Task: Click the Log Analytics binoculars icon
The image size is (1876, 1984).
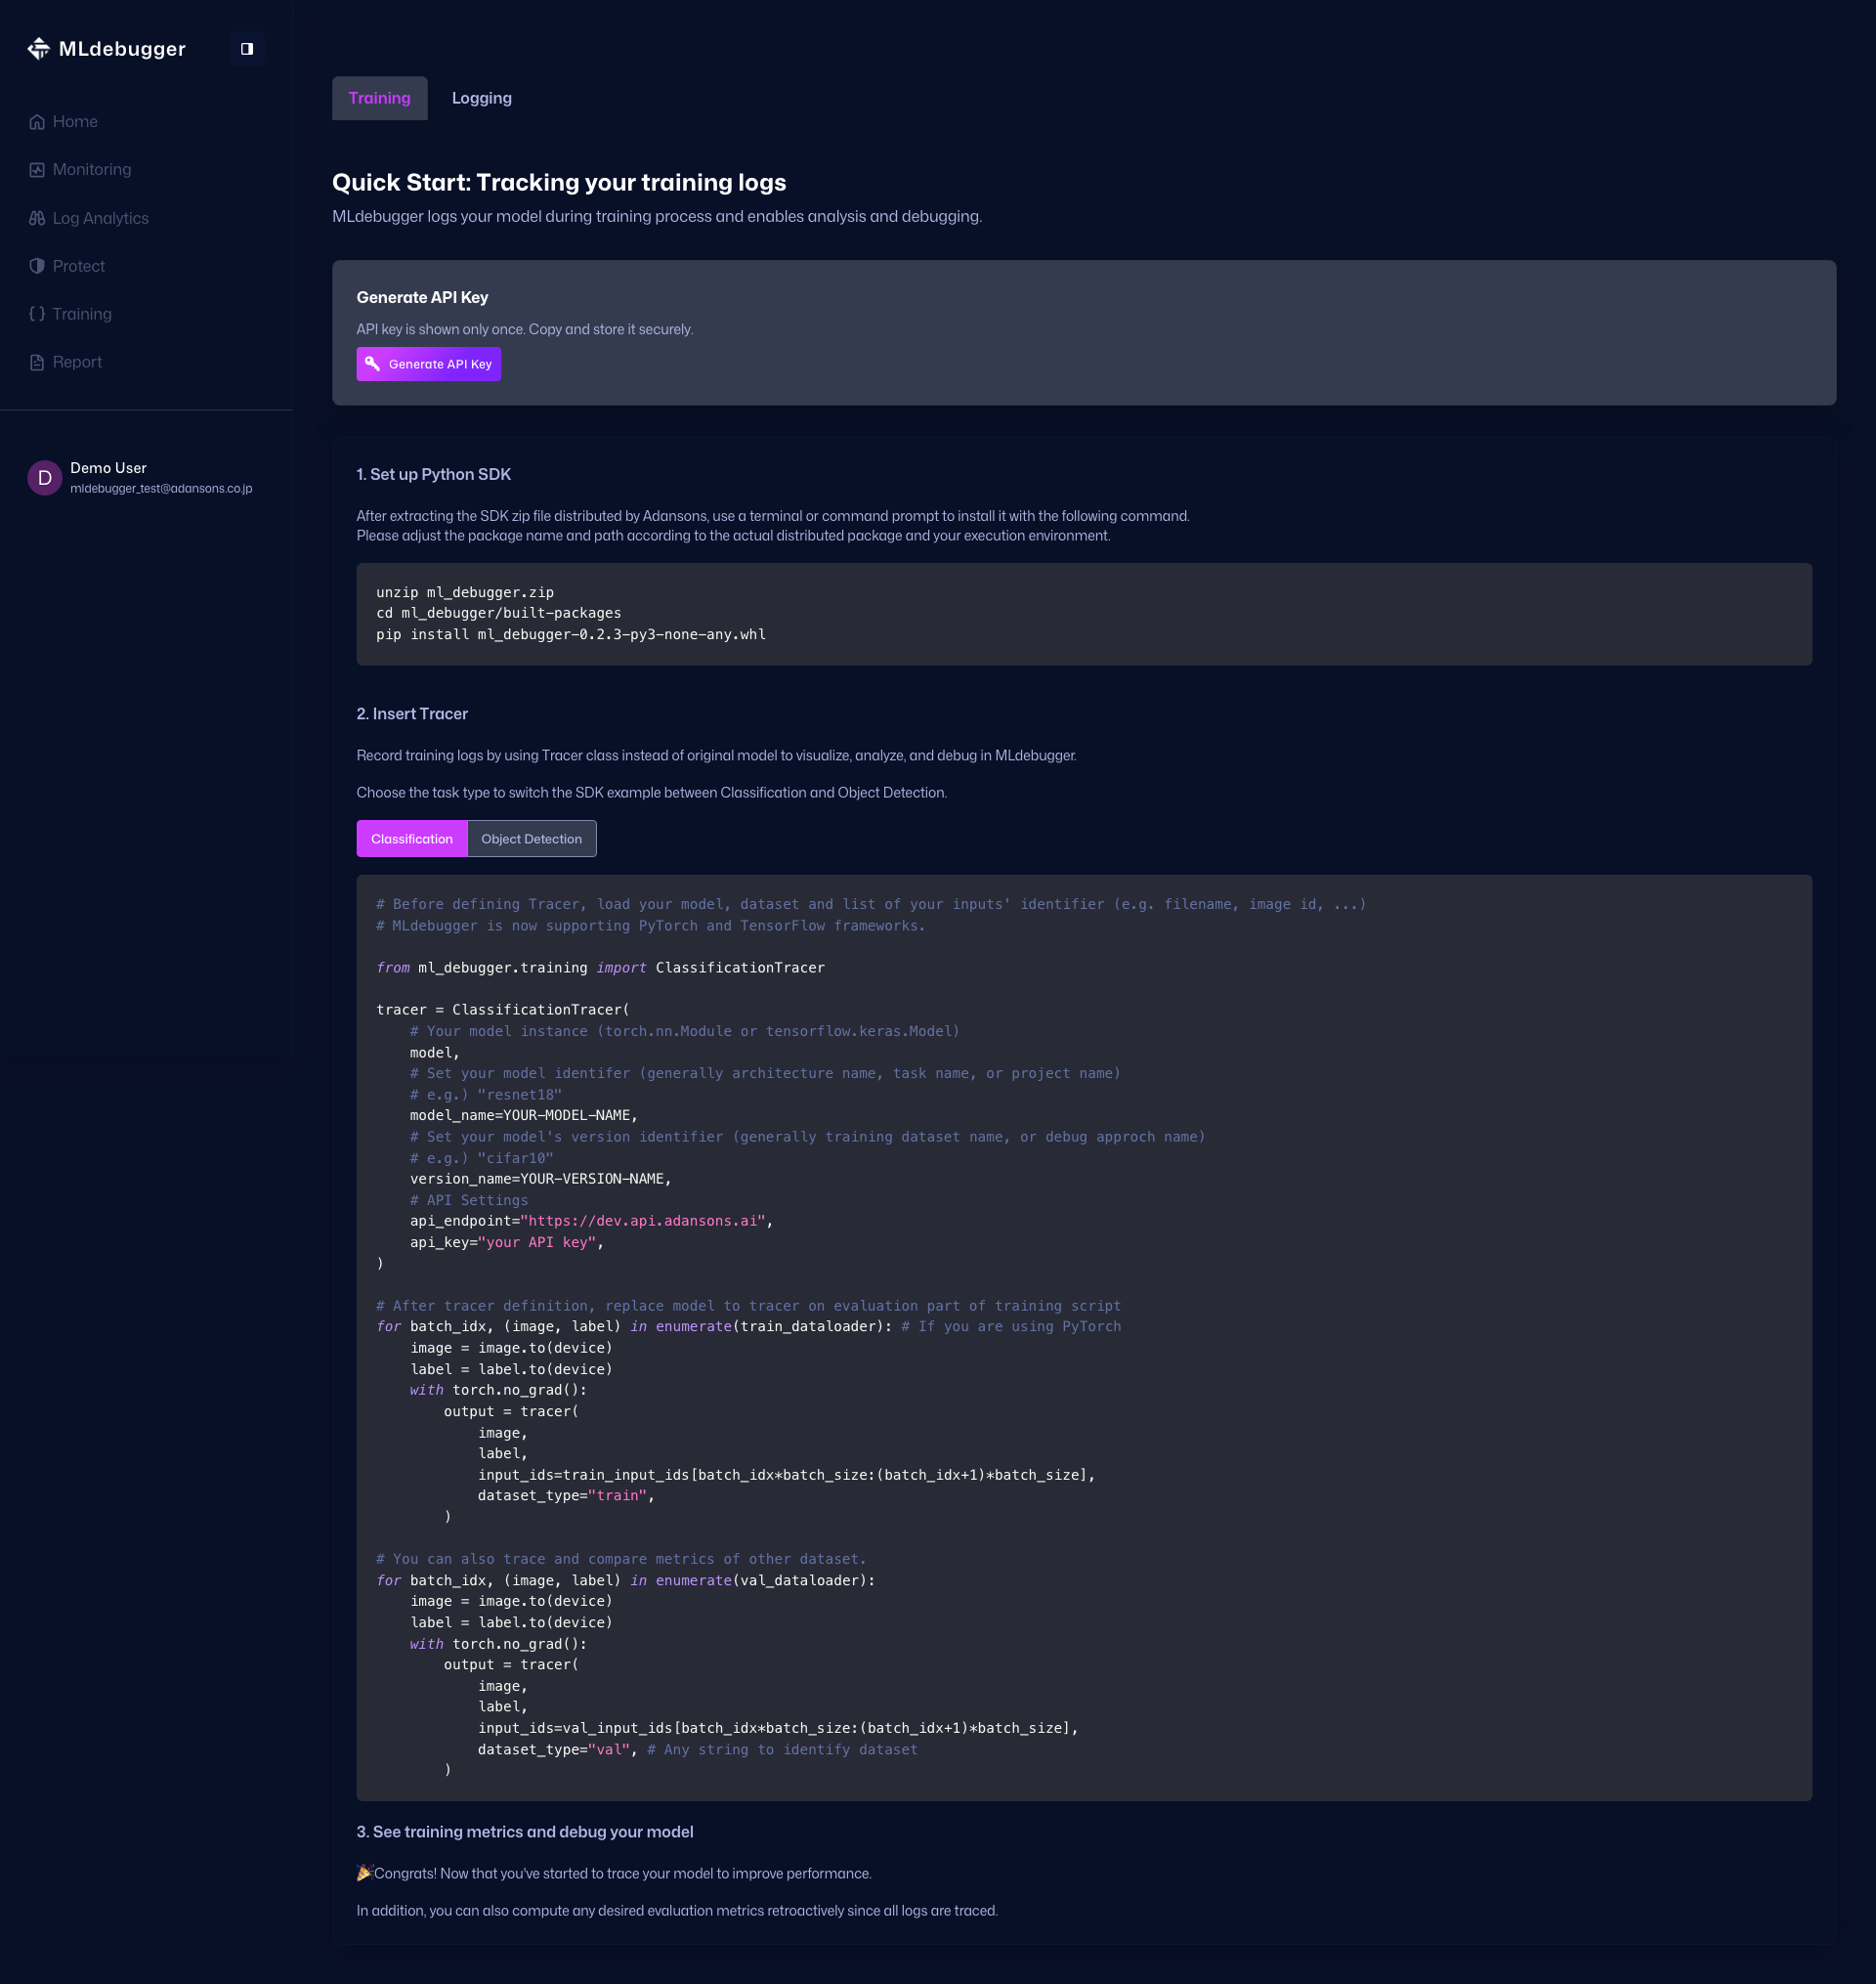Action: tap(37, 218)
